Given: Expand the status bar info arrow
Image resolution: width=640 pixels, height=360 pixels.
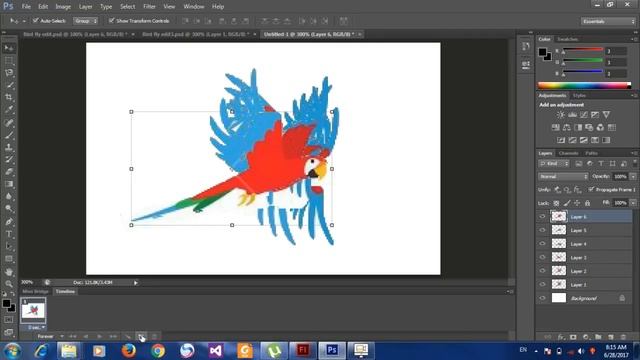Looking at the screenshot, I should point(136,282).
